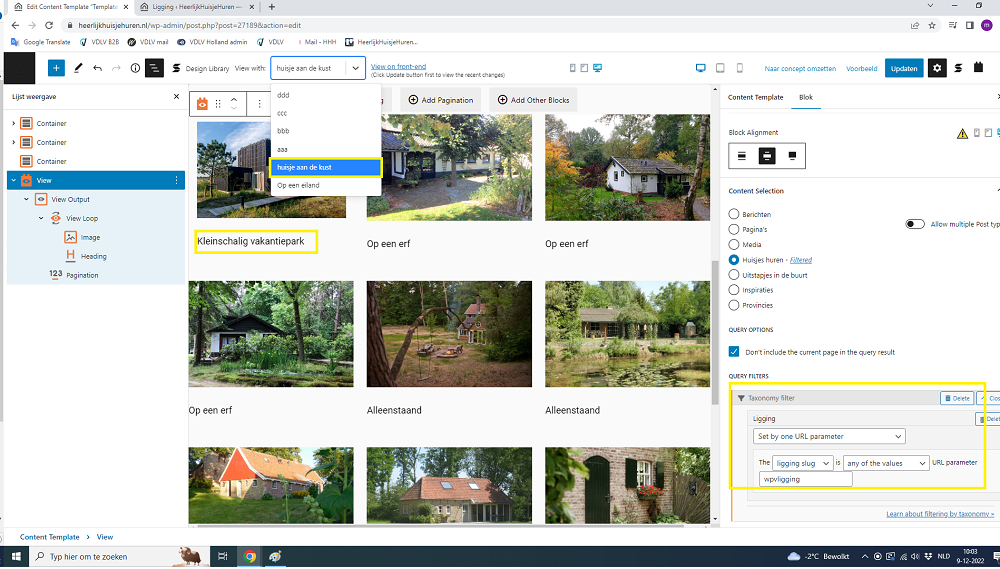Click the View block icon in block toolbar
1000x569 pixels.
tap(202, 103)
